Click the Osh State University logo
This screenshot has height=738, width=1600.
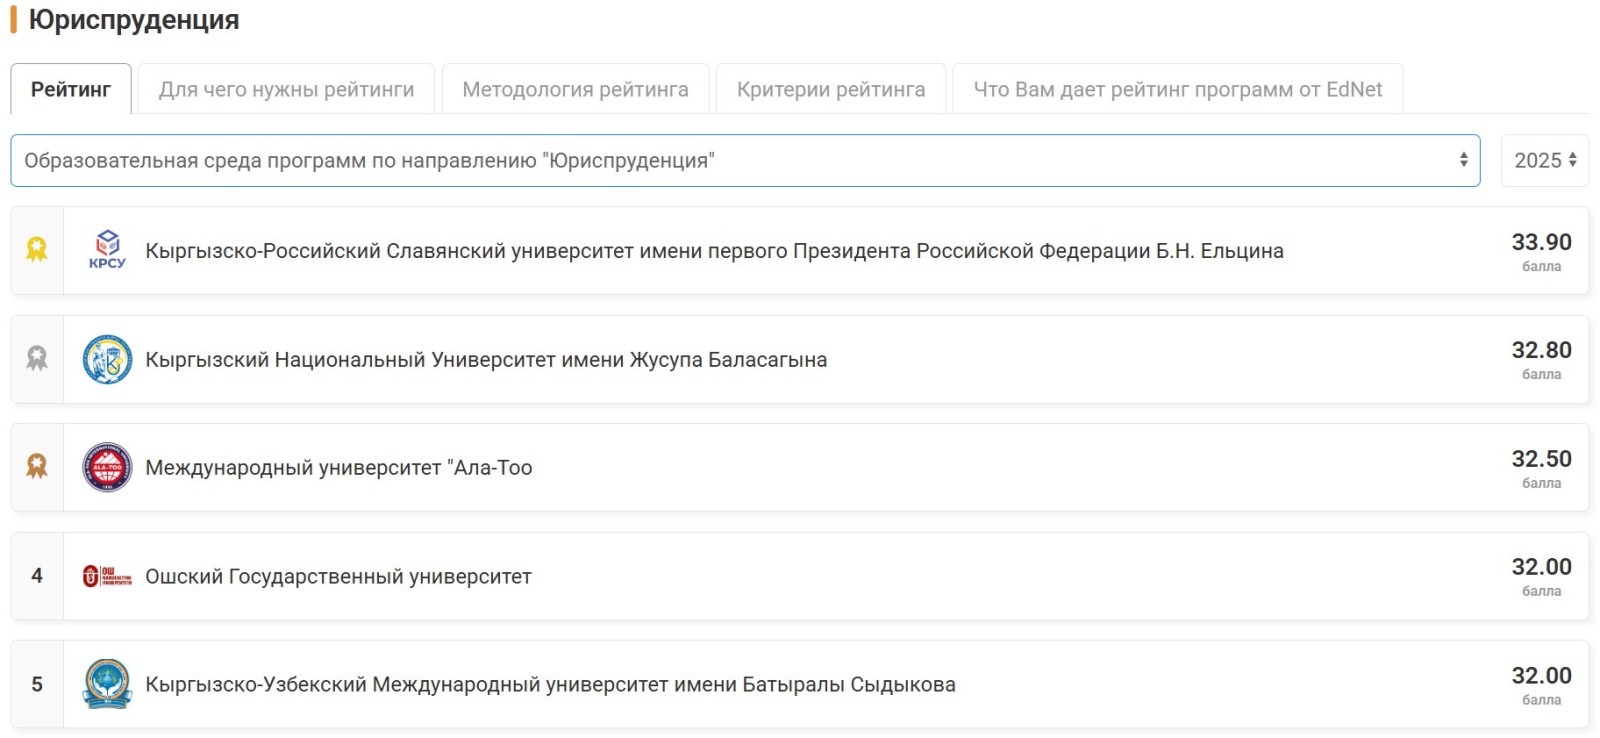pyautogui.click(x=107, y=576)
